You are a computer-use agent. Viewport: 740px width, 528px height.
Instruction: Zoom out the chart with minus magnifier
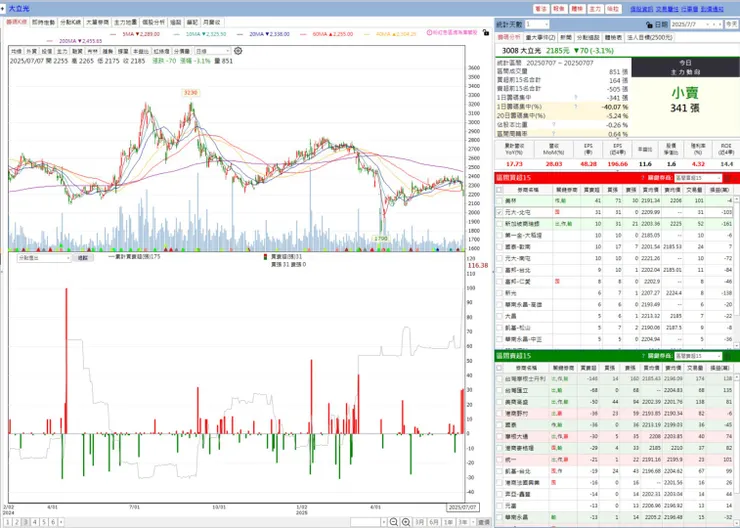[394, 522]
